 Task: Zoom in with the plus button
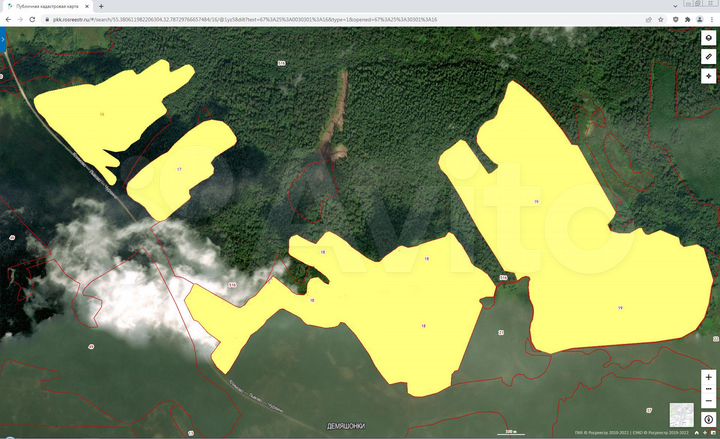(708, 377)
